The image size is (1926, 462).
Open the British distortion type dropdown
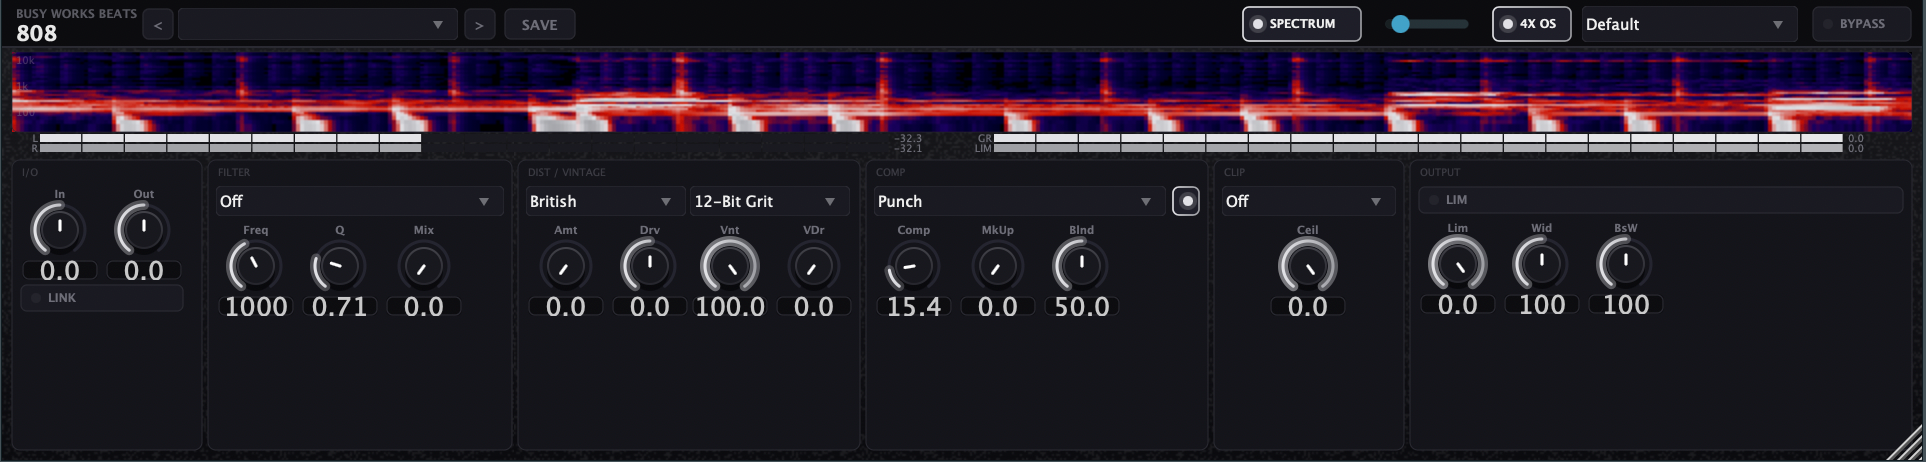point(601,201)
